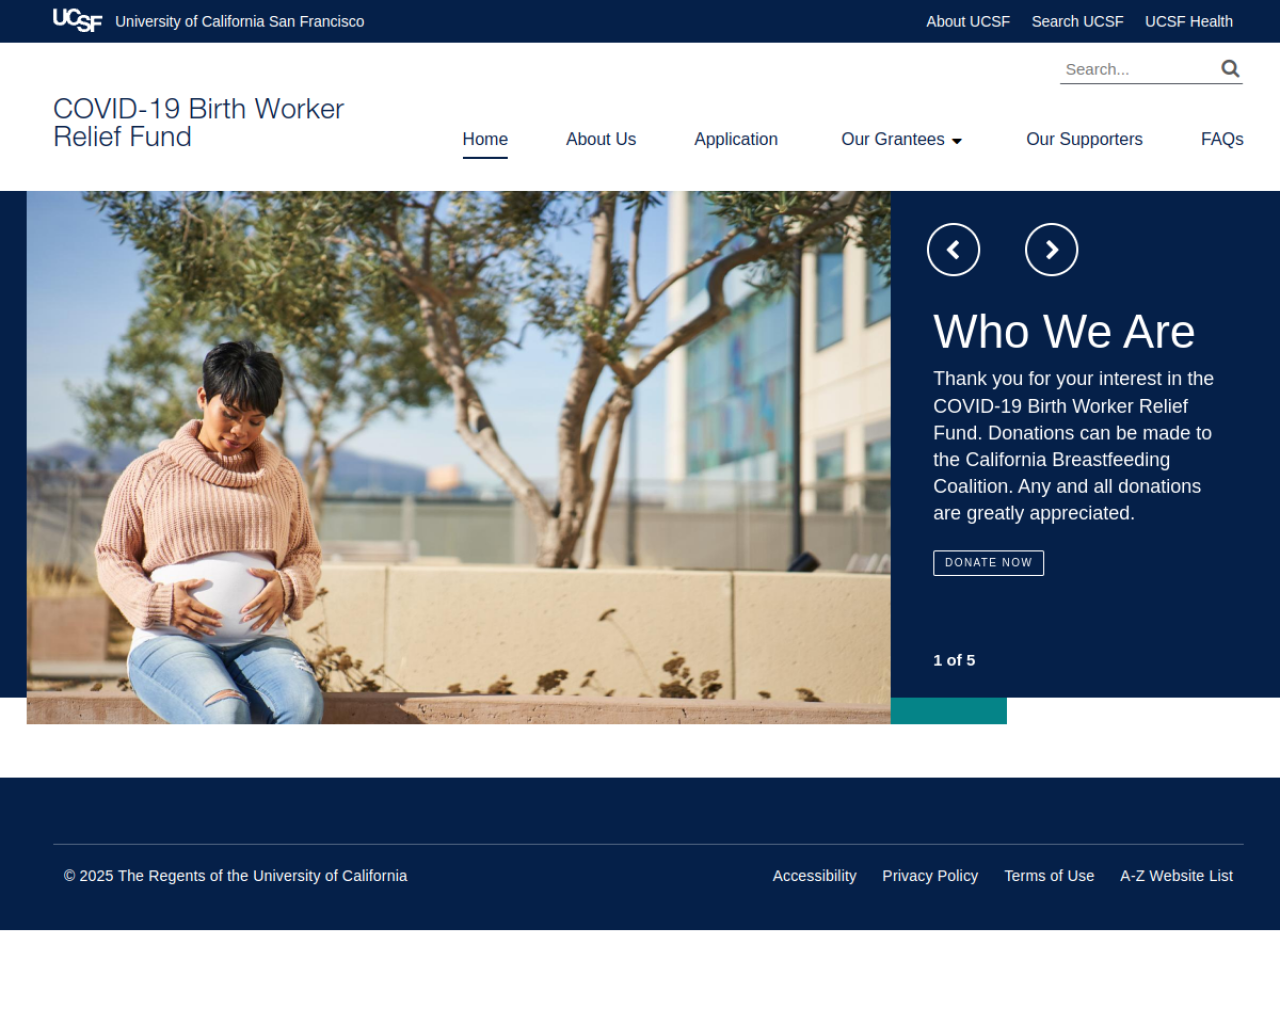
Task: Go to previous slide arrow
Action: (953, 249)
